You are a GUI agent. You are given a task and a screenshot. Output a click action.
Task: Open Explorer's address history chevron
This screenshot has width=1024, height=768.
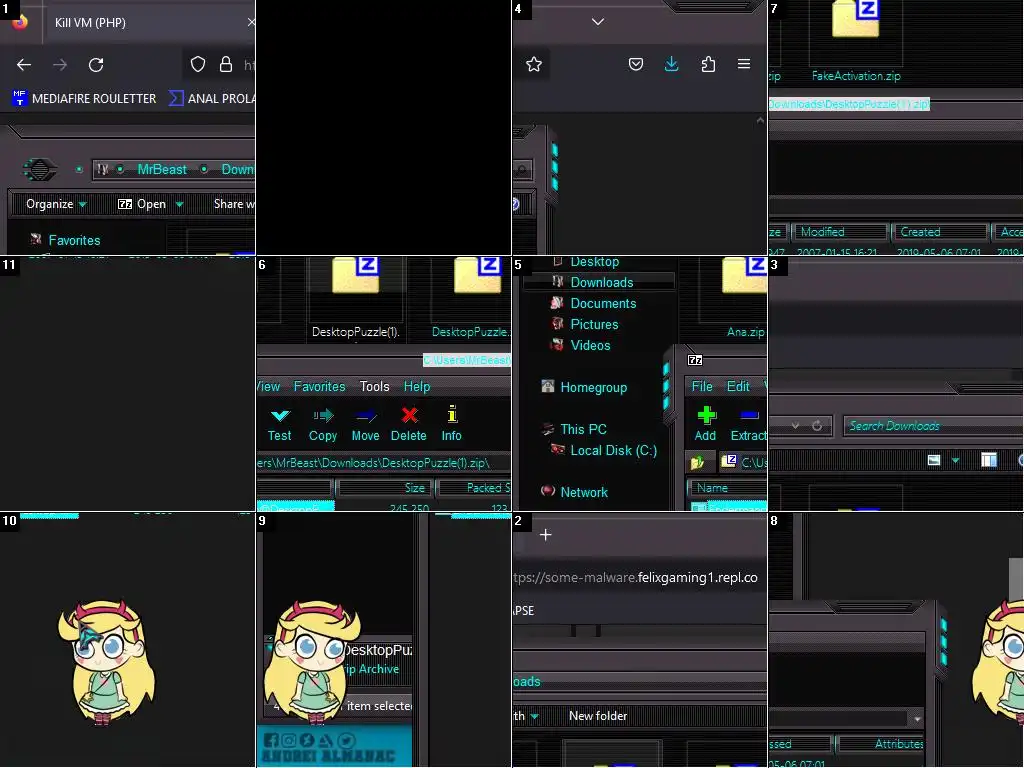(x=795, y=426)
